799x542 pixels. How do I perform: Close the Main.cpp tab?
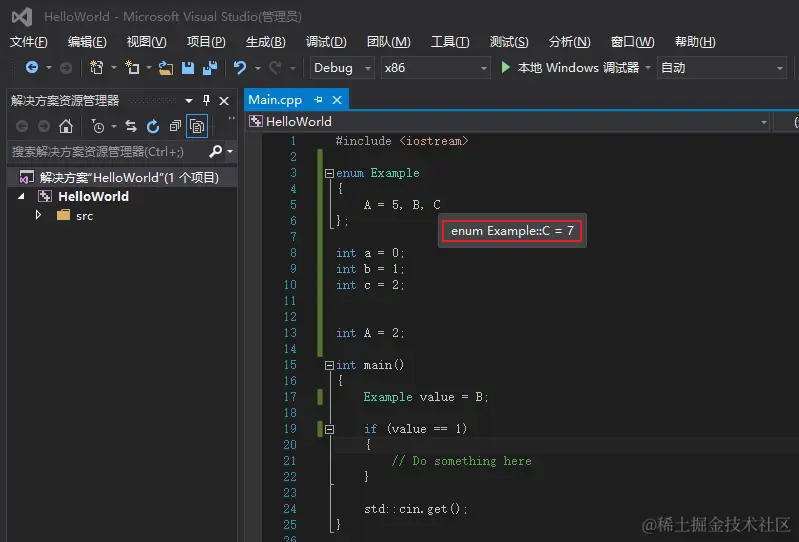click(x=337, y=100)
